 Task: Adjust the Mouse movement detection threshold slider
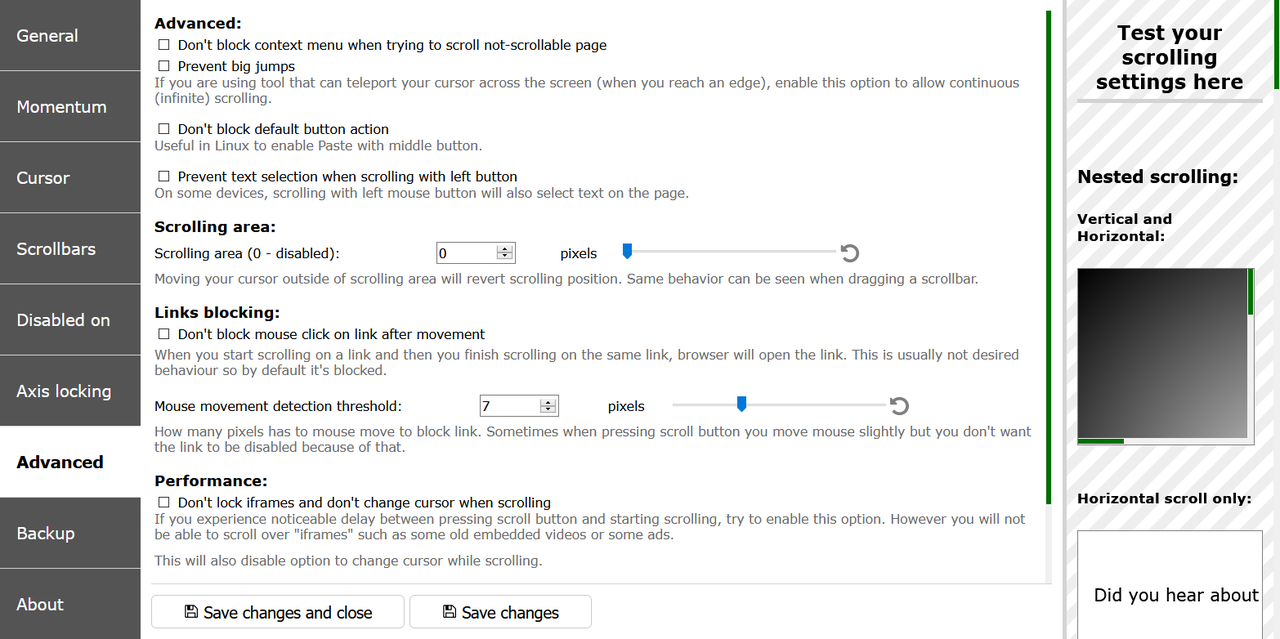click(778, 405)
